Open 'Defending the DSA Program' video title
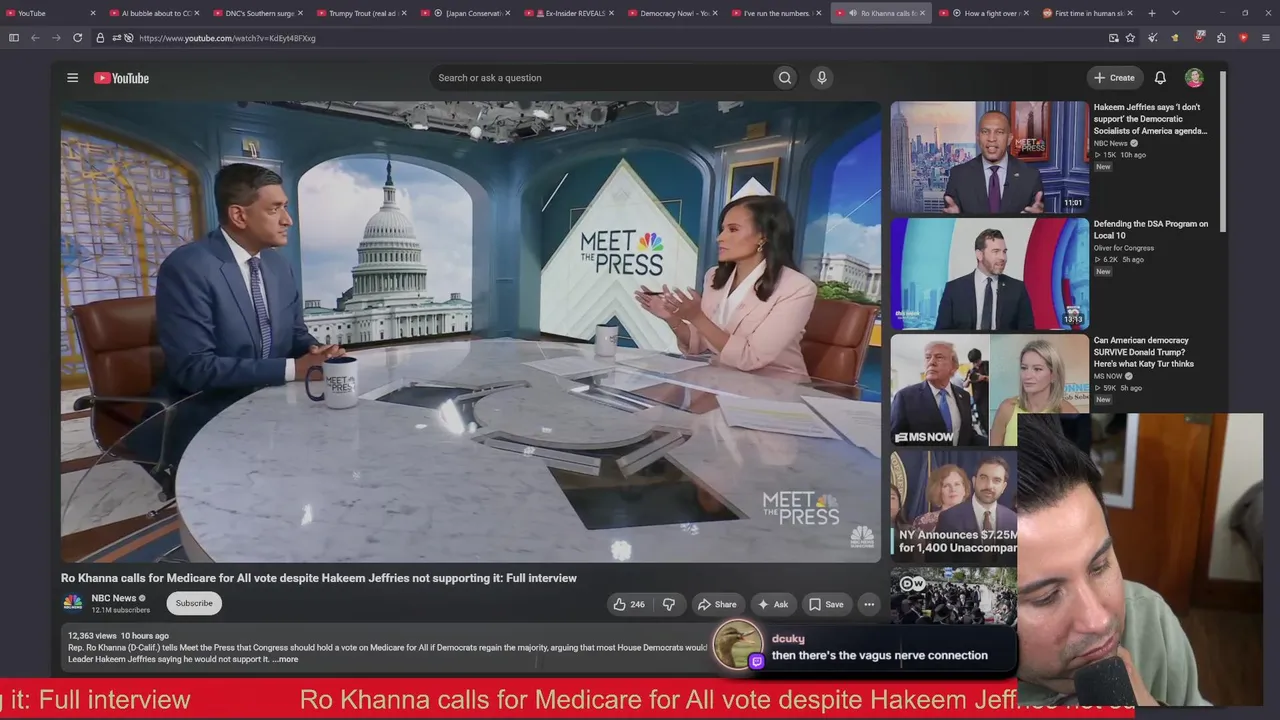Screen dimensions: 1280x720 [x=1151, y=230]
